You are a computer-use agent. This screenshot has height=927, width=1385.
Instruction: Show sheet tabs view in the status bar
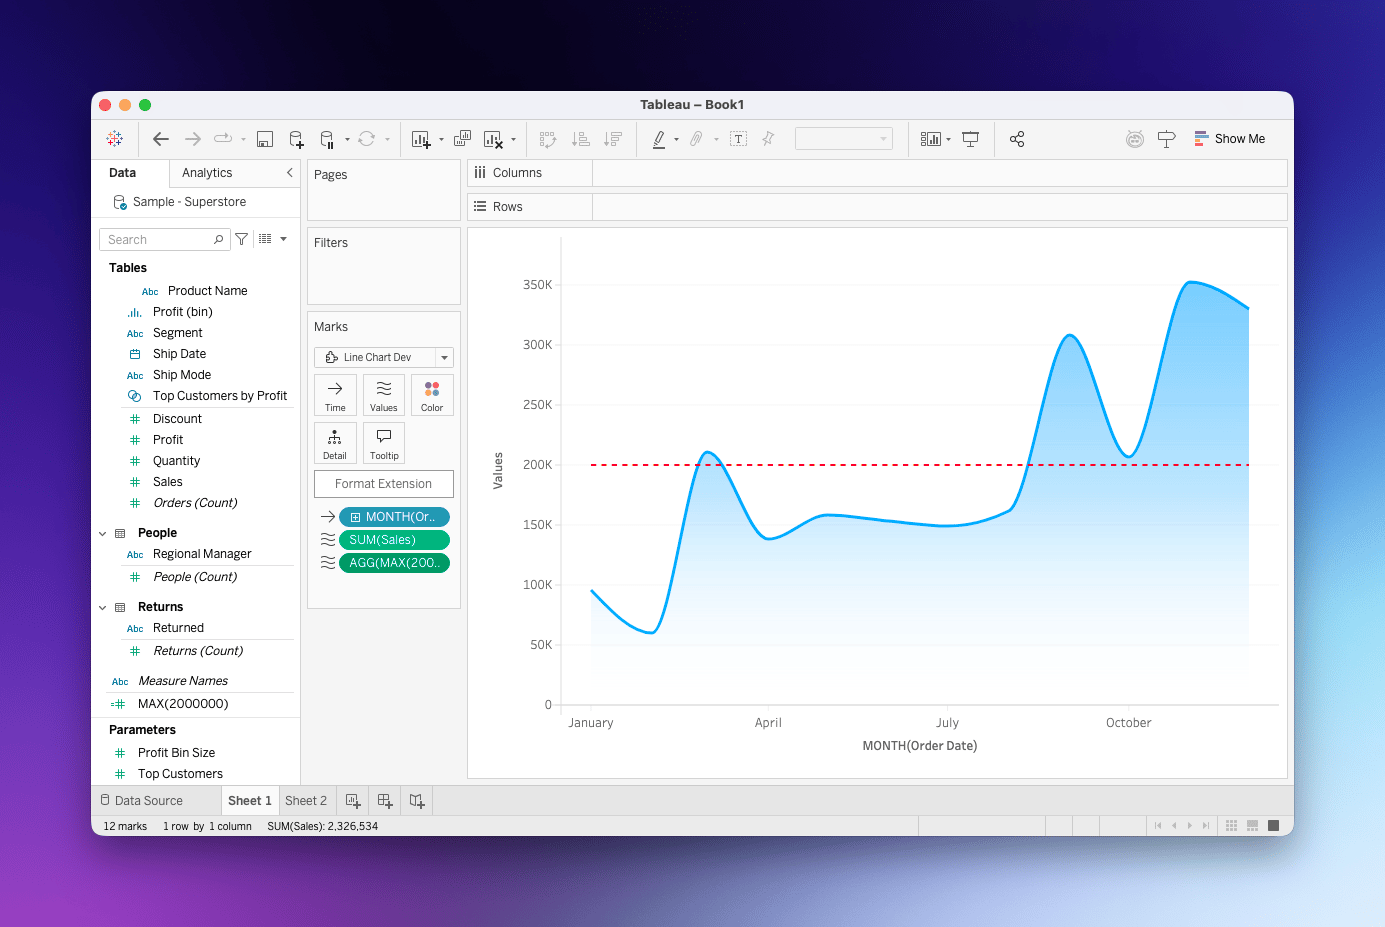[1273, 826]
